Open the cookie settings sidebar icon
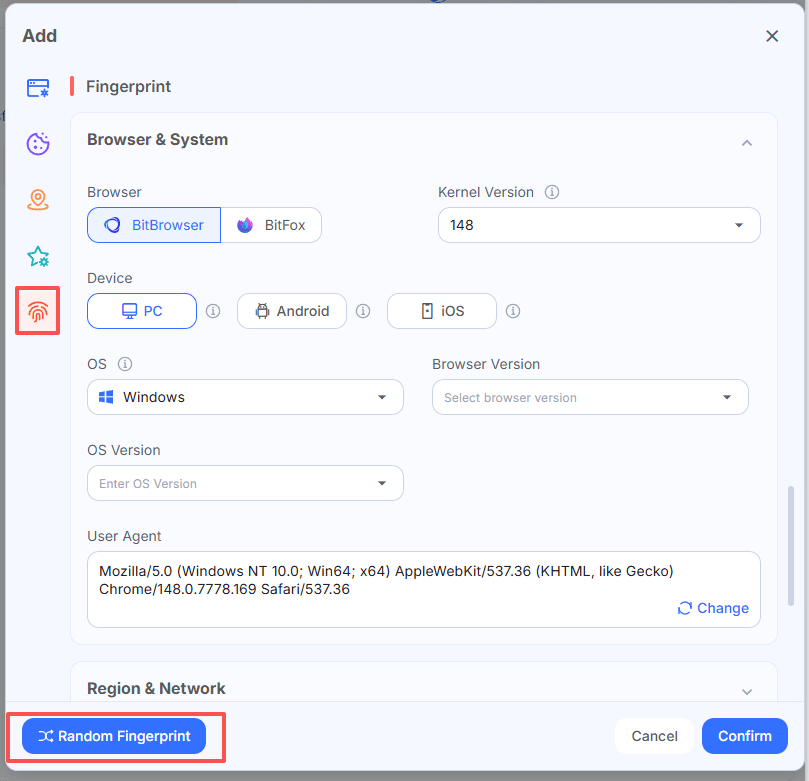Viewport: 809px width, 781px height. click(x=38, y=143)
